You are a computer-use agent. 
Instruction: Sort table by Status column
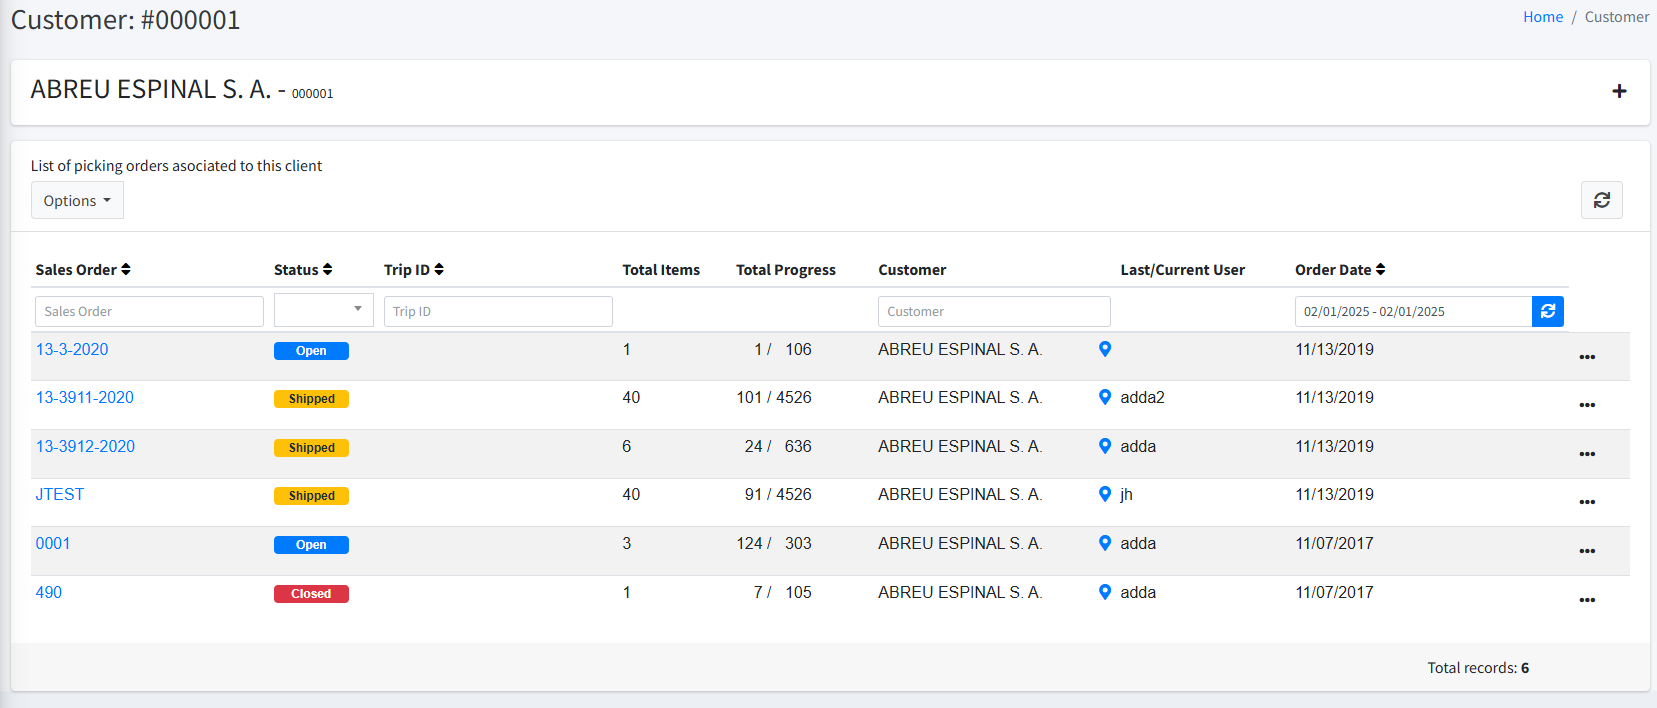tap(303, 270)
